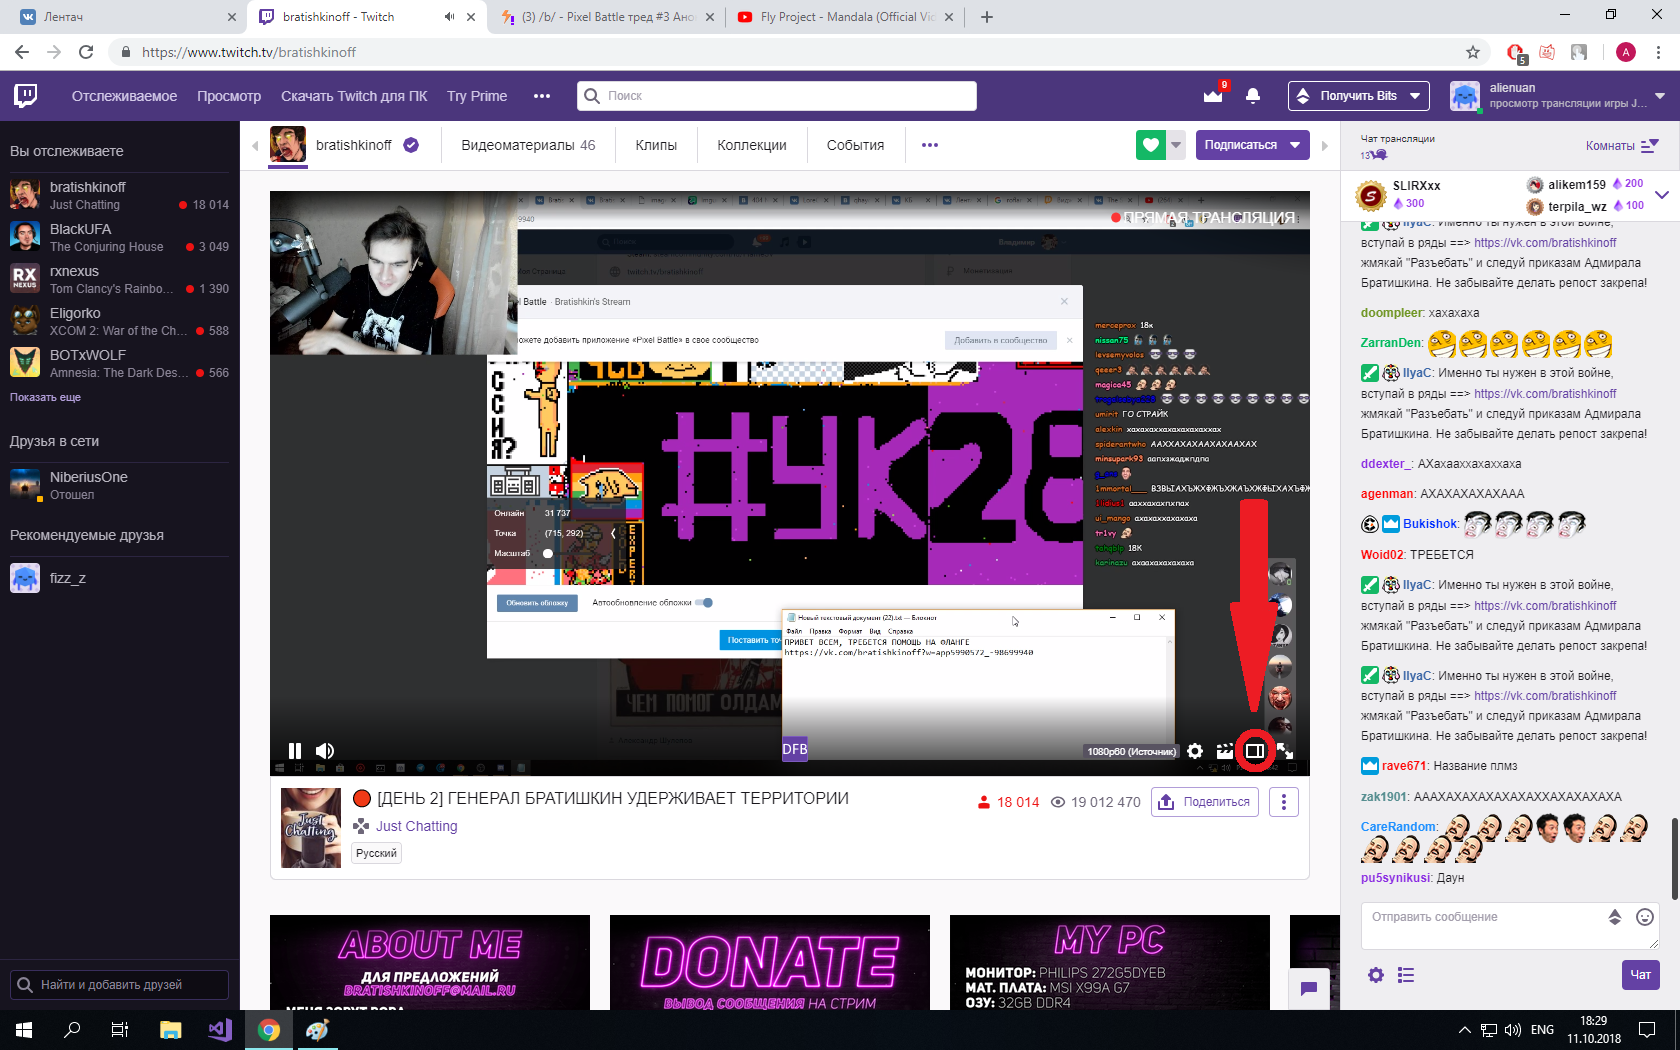This screenshot has width=1680, height=1050.
Task: Switch to Видеоматериалы tab
Action: click(528, 145)
